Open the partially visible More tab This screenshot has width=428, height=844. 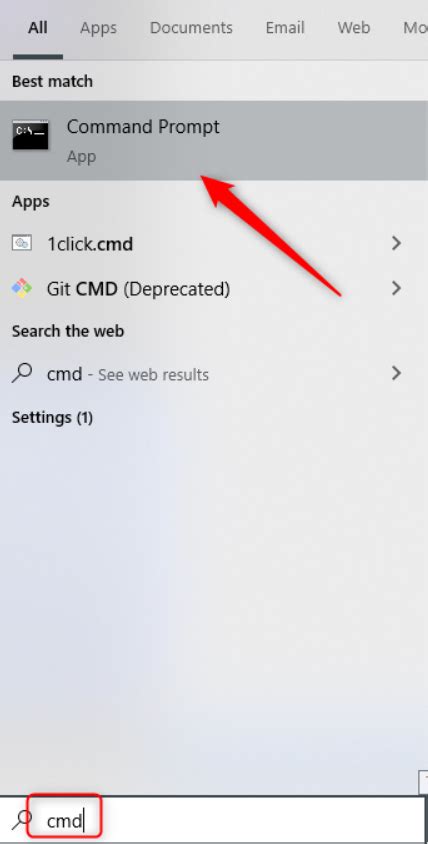coord(415,28)
